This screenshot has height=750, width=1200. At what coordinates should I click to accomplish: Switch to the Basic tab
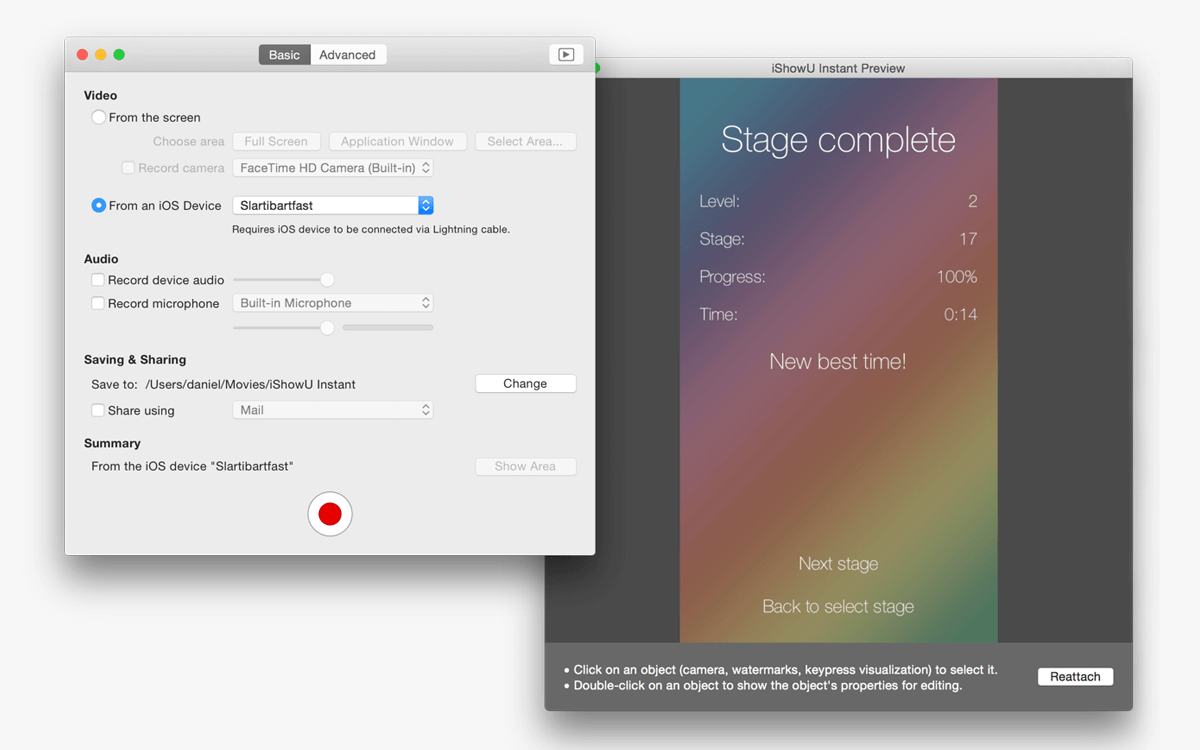284,55
